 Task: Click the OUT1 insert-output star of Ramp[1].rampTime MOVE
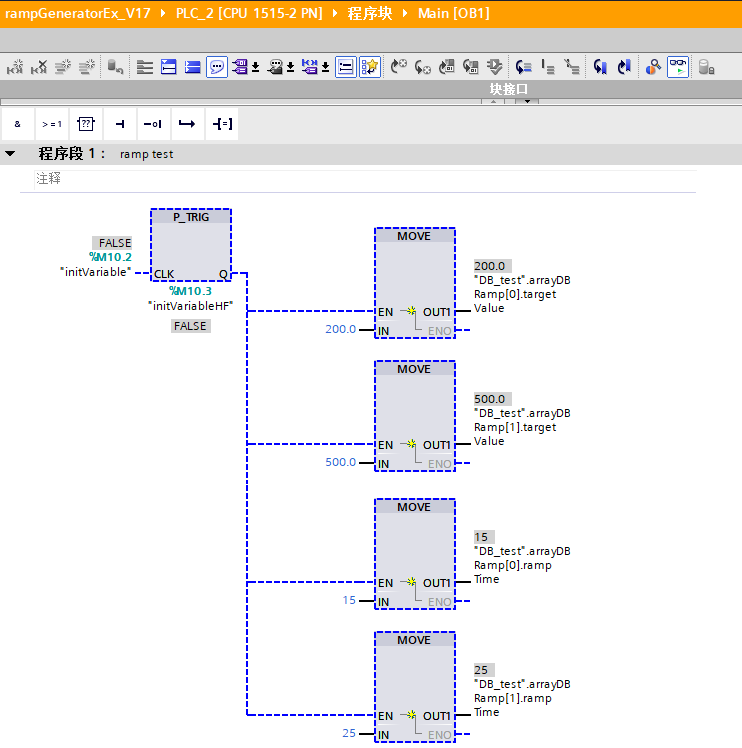click(411, 715)
